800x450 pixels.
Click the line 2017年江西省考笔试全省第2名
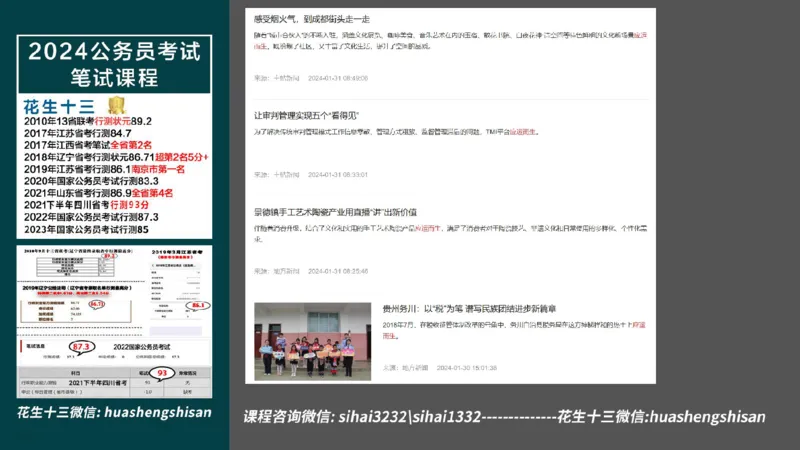pyautogui.click(x=88, y=145)
